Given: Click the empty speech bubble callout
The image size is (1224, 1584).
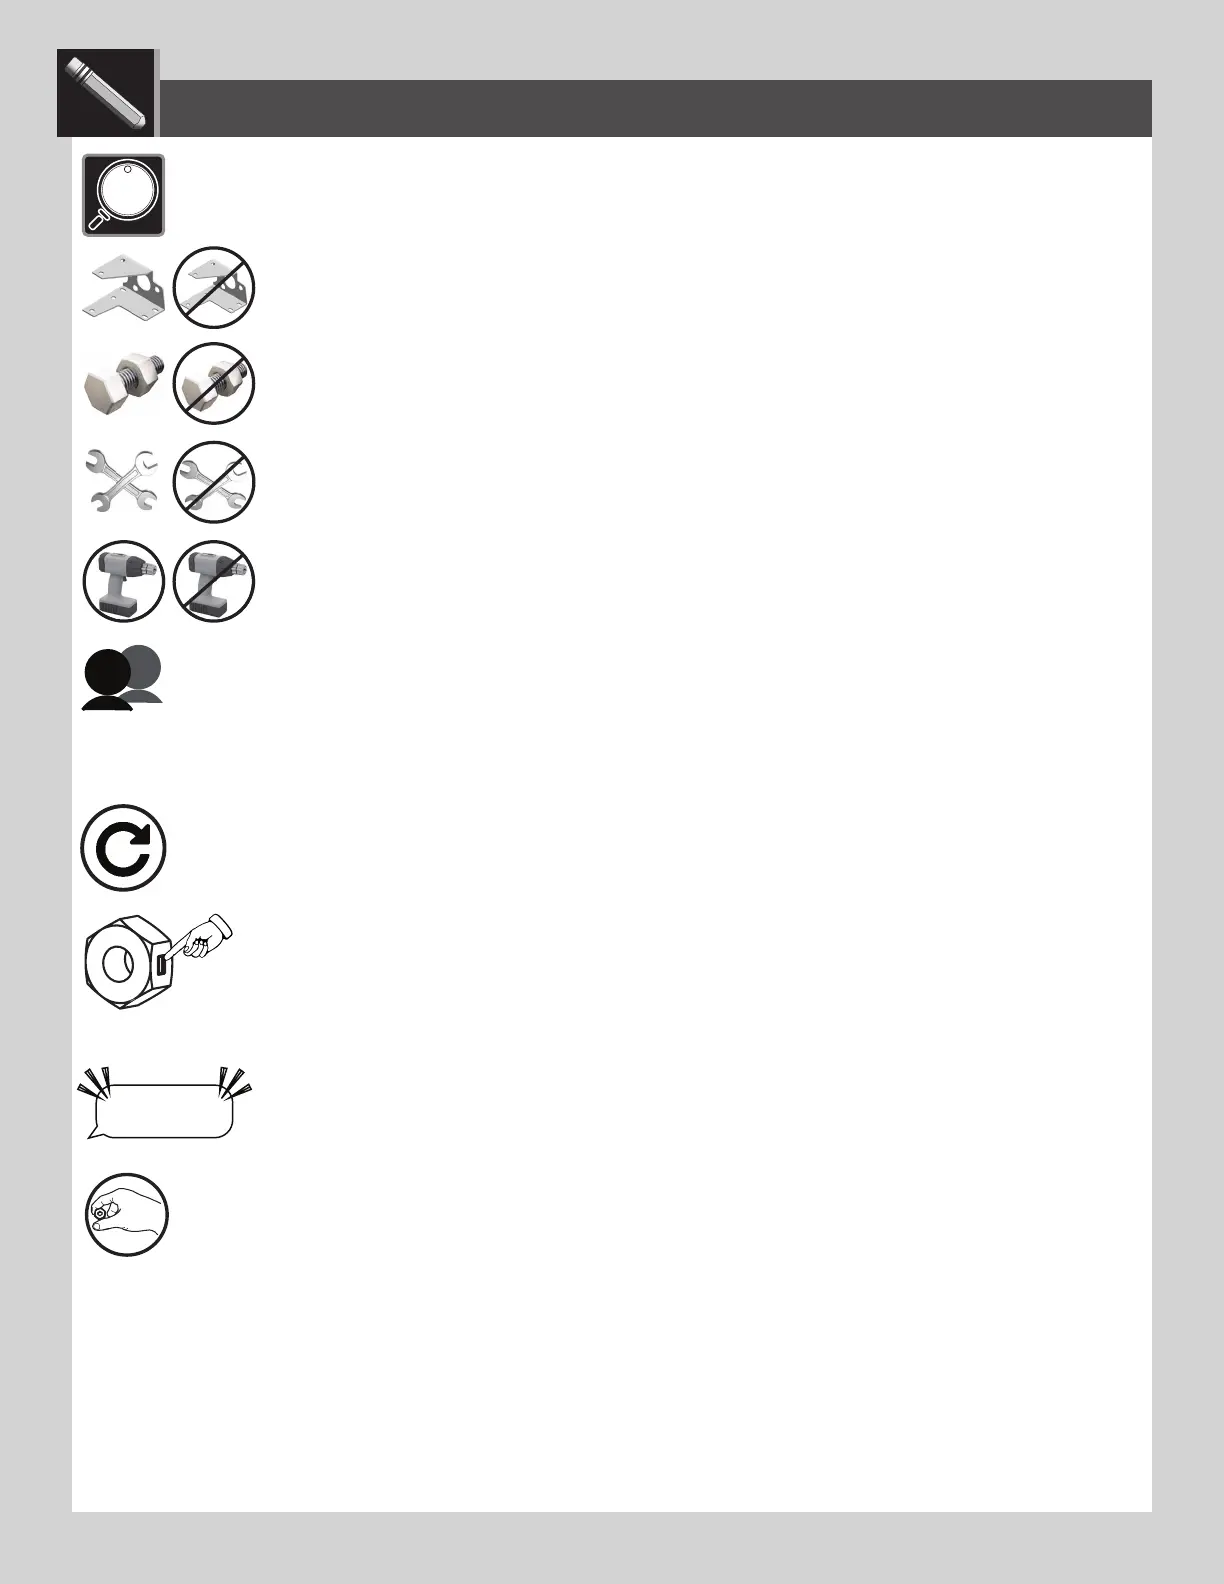Looking at the screenshot, I should point(165,1107).
